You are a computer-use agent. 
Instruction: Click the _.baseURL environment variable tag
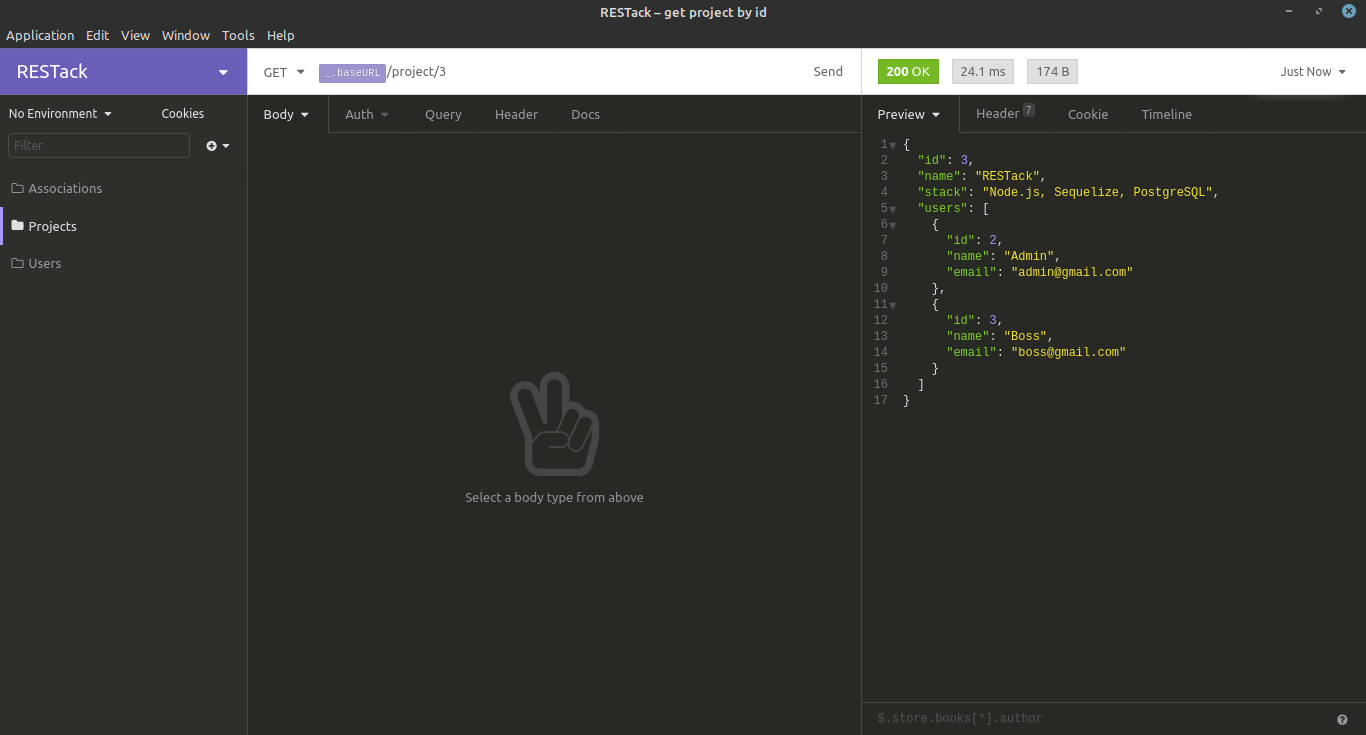(352, 73)
